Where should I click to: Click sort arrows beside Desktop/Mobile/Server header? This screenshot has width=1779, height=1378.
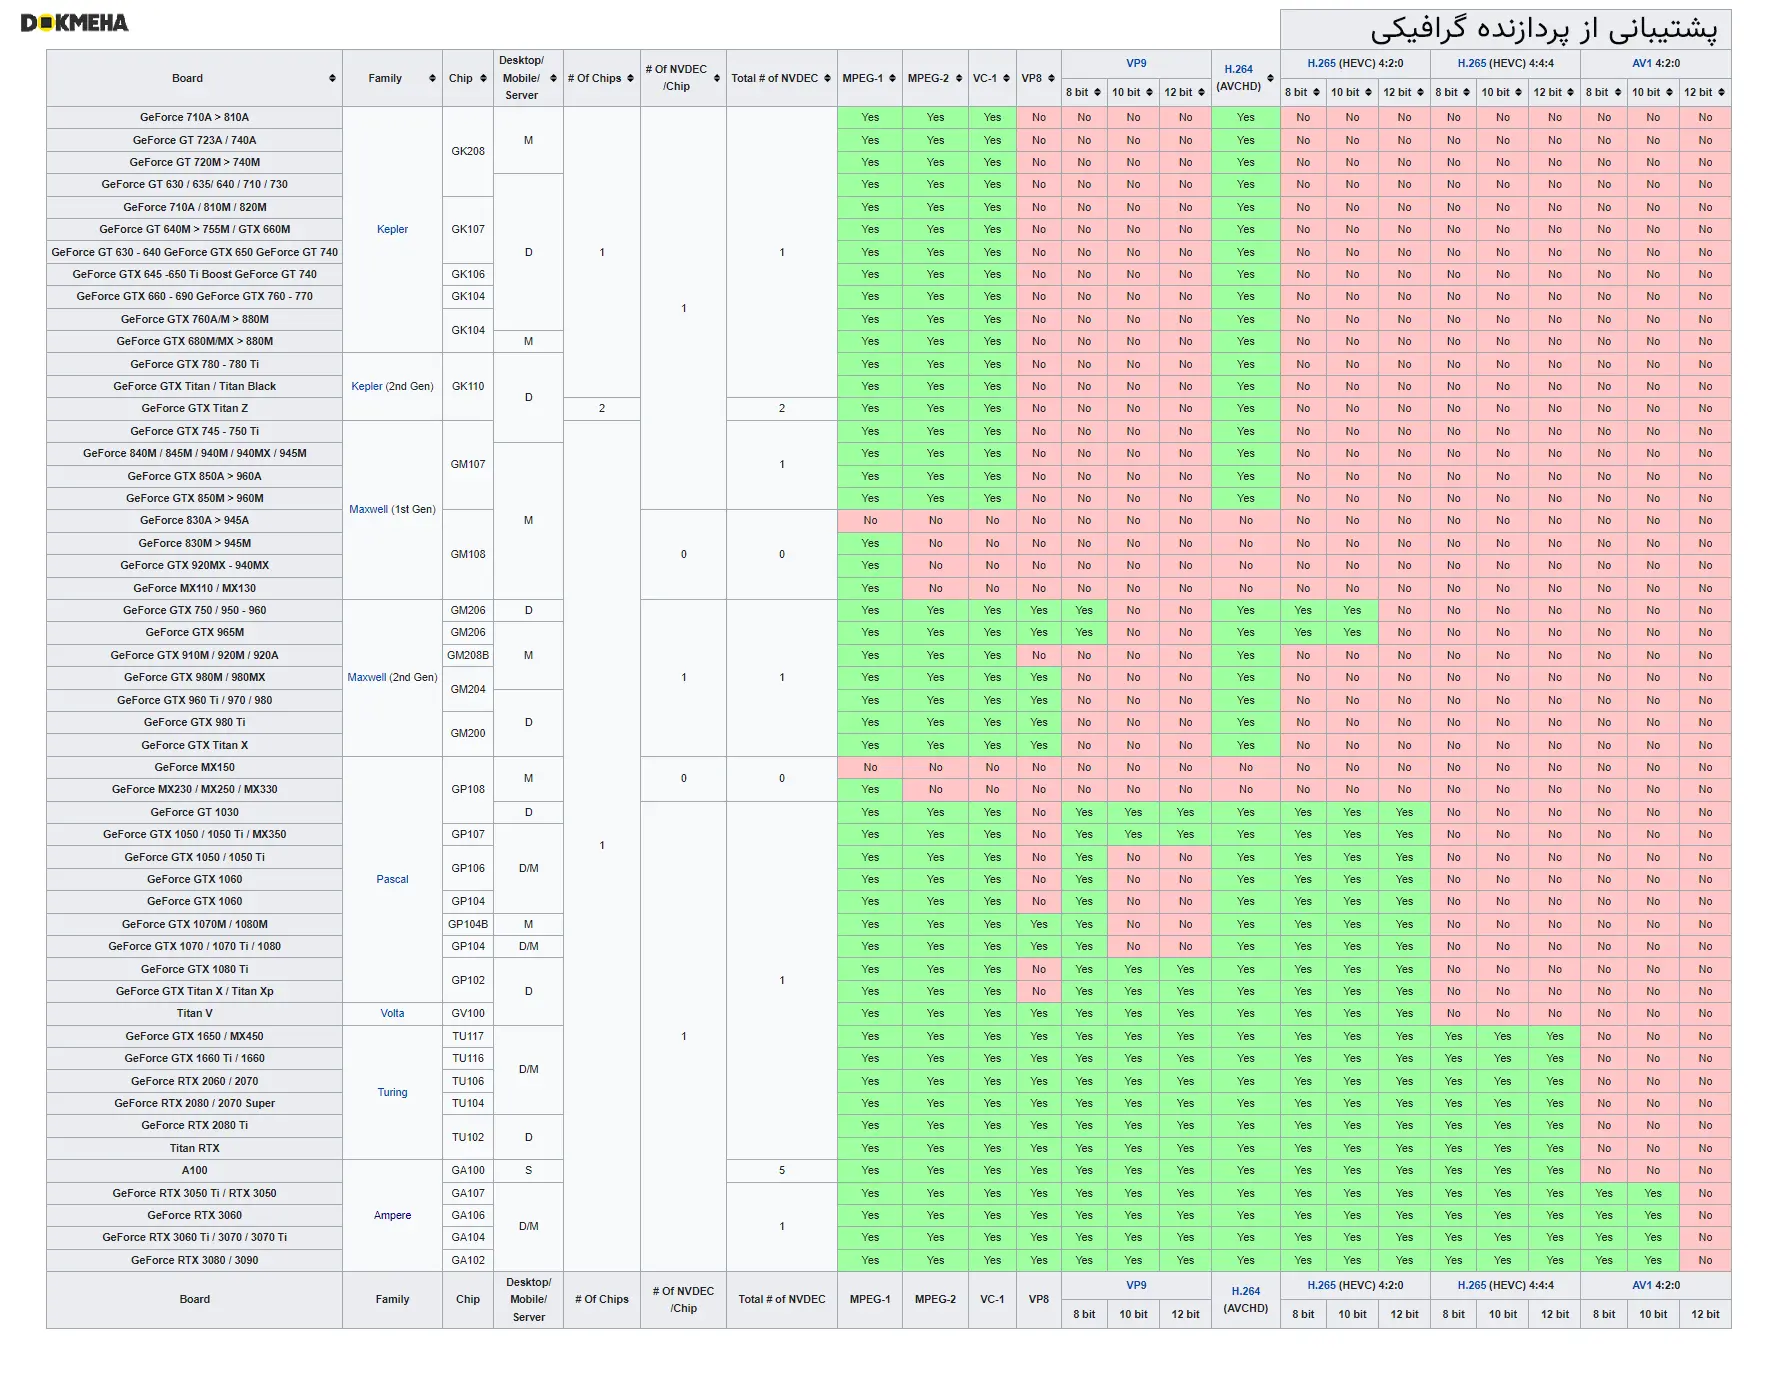(x=553, y=78)
